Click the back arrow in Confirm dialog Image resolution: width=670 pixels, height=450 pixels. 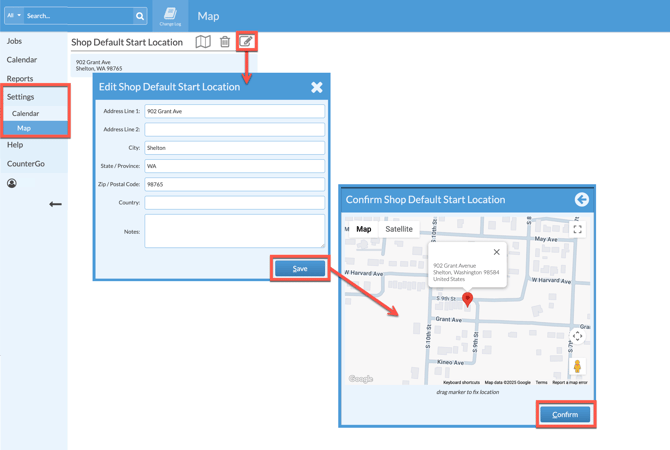(x=582, y=200)
